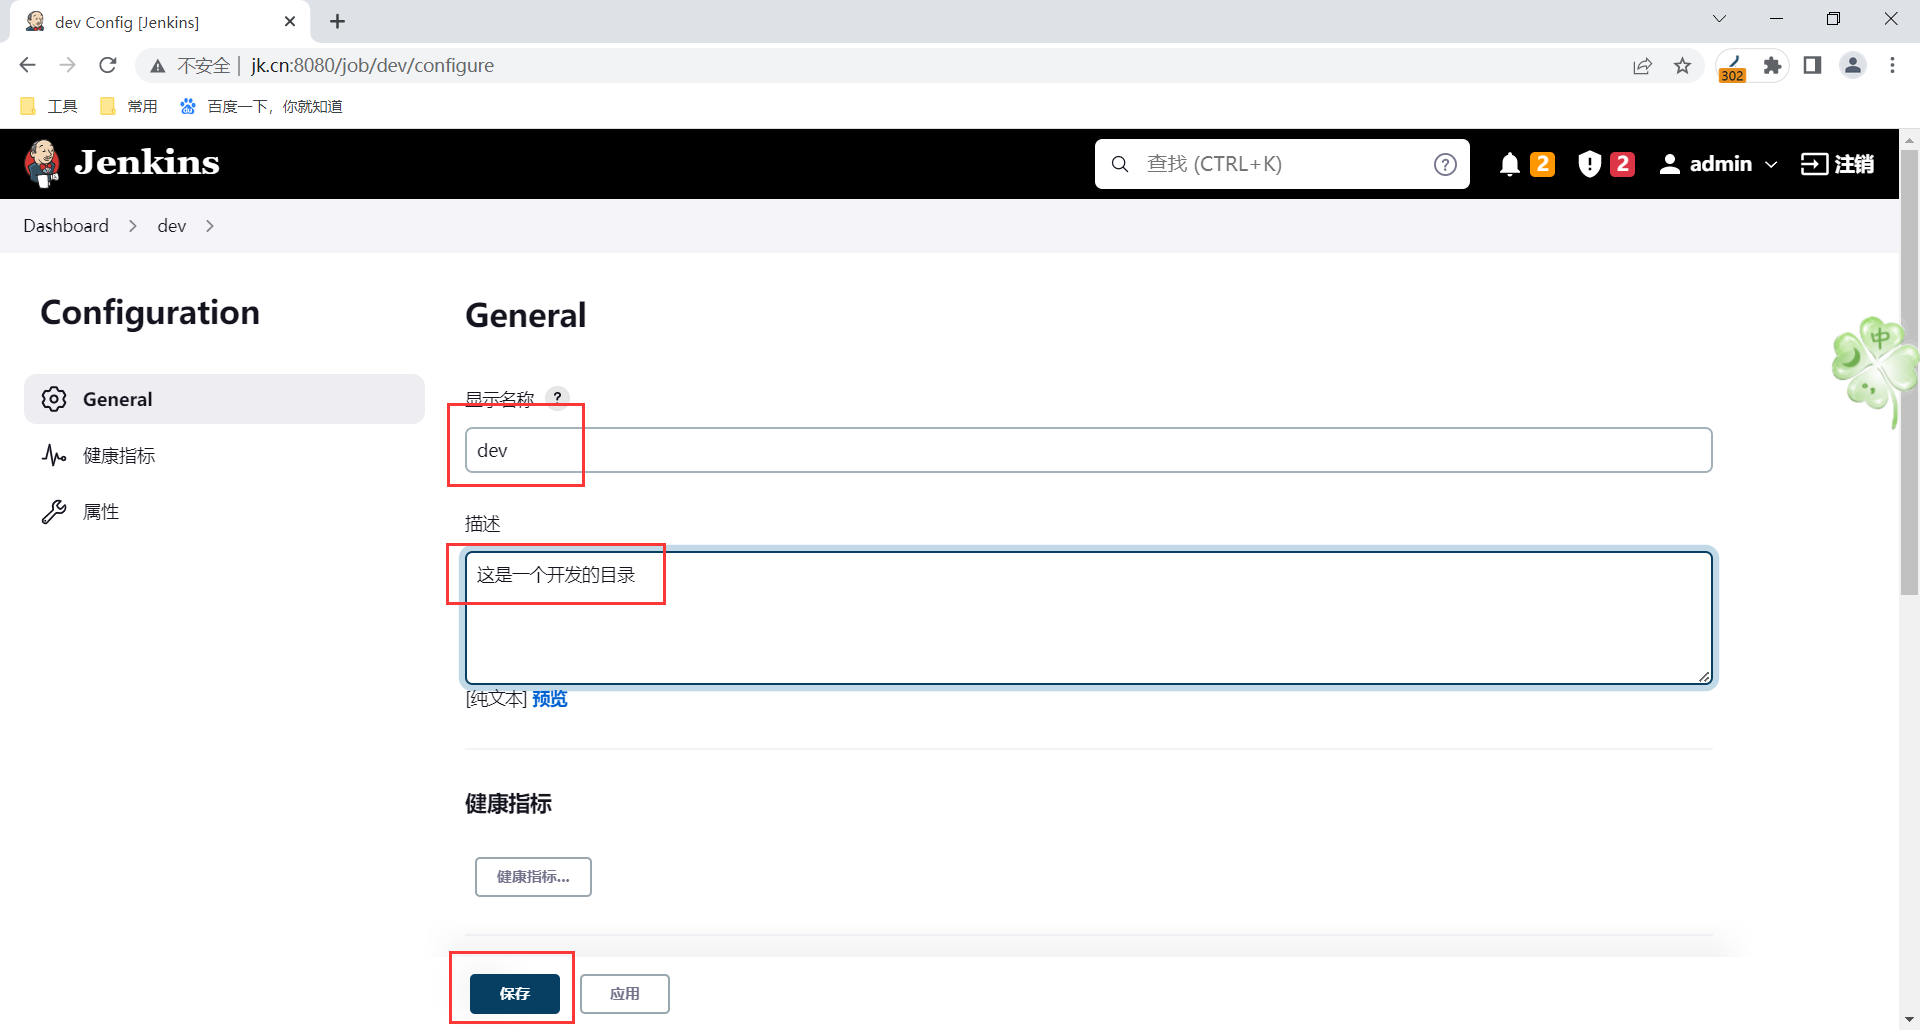Screen dimensions: 1920x1030
Task: Go back with the browser back arrow
Action: tap(27, 65)
